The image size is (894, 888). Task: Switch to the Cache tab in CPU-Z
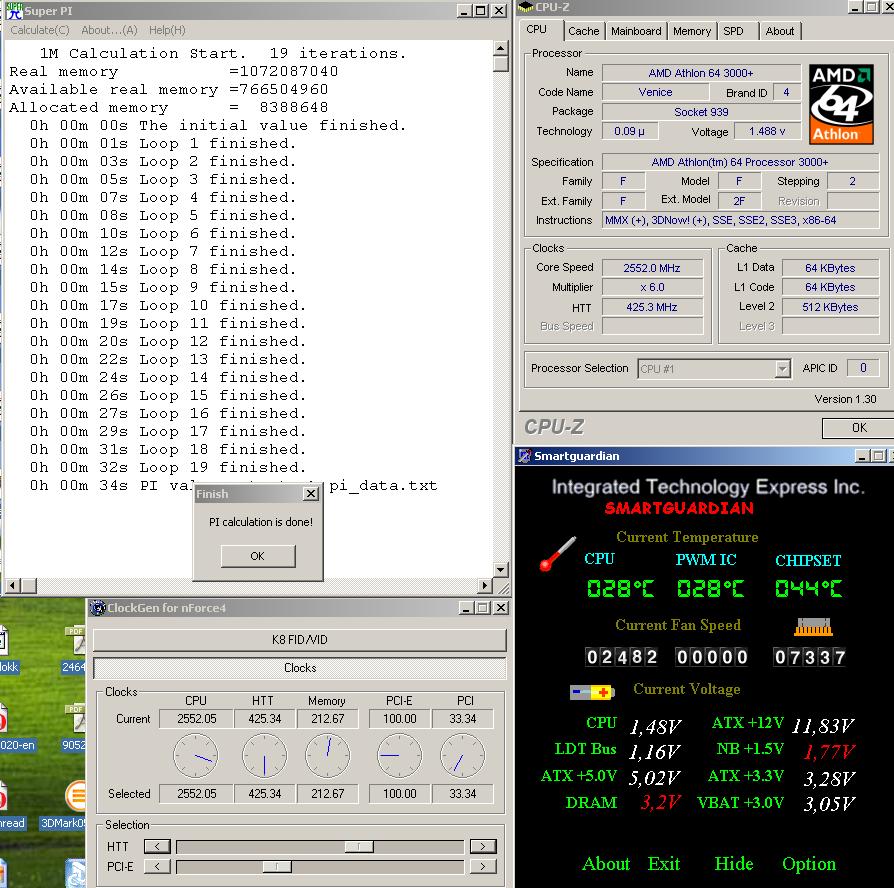tap(584, 31)
